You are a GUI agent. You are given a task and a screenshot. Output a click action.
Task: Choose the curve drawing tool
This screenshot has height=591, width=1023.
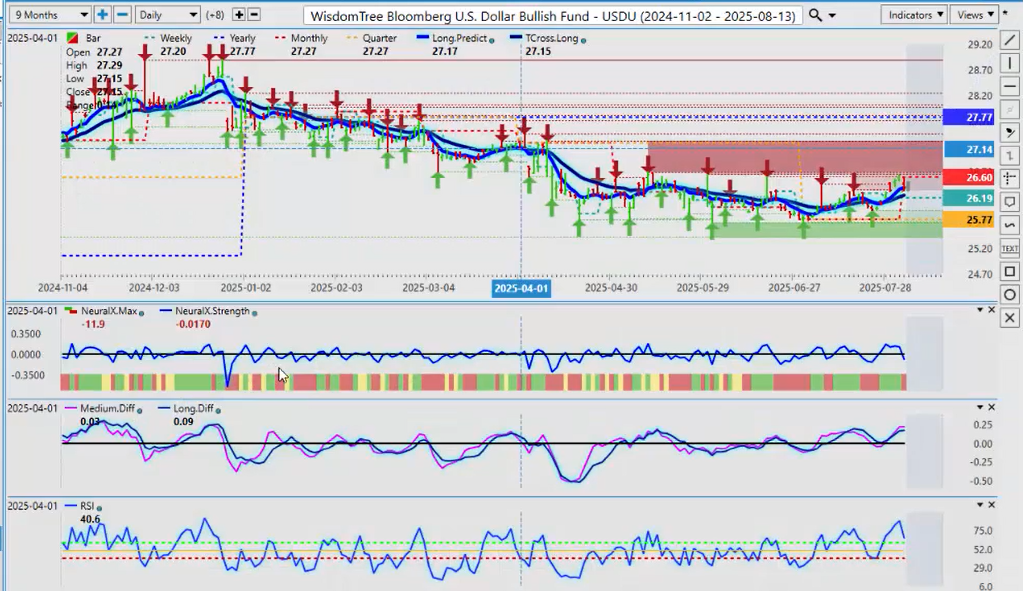[x=1010, y=225]
